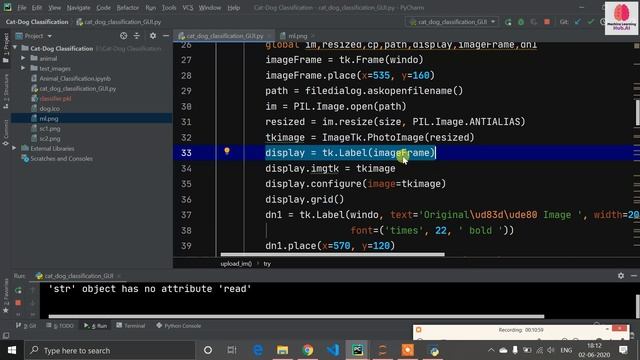This screenshot has width=640, height=360.
Task: Click the rerun icon in top toolbar
Action: point(508,22)
